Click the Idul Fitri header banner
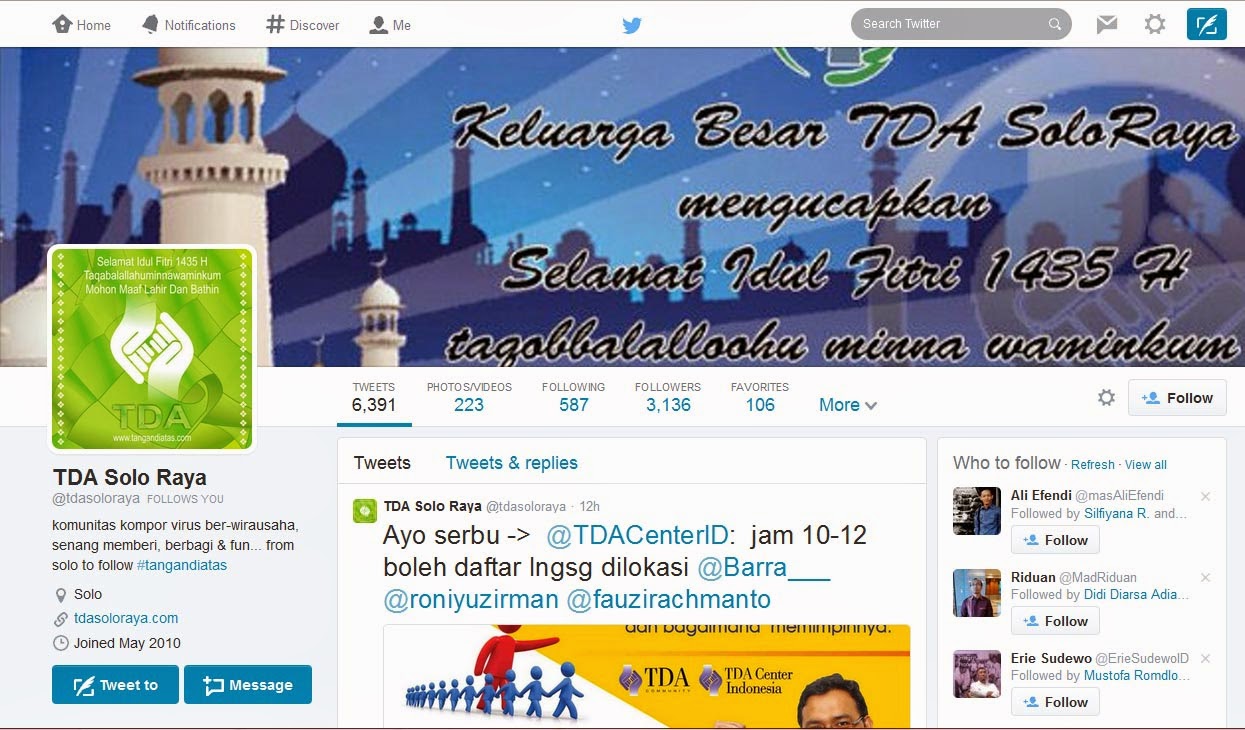The image size is (1245, 730). [622, 206]
